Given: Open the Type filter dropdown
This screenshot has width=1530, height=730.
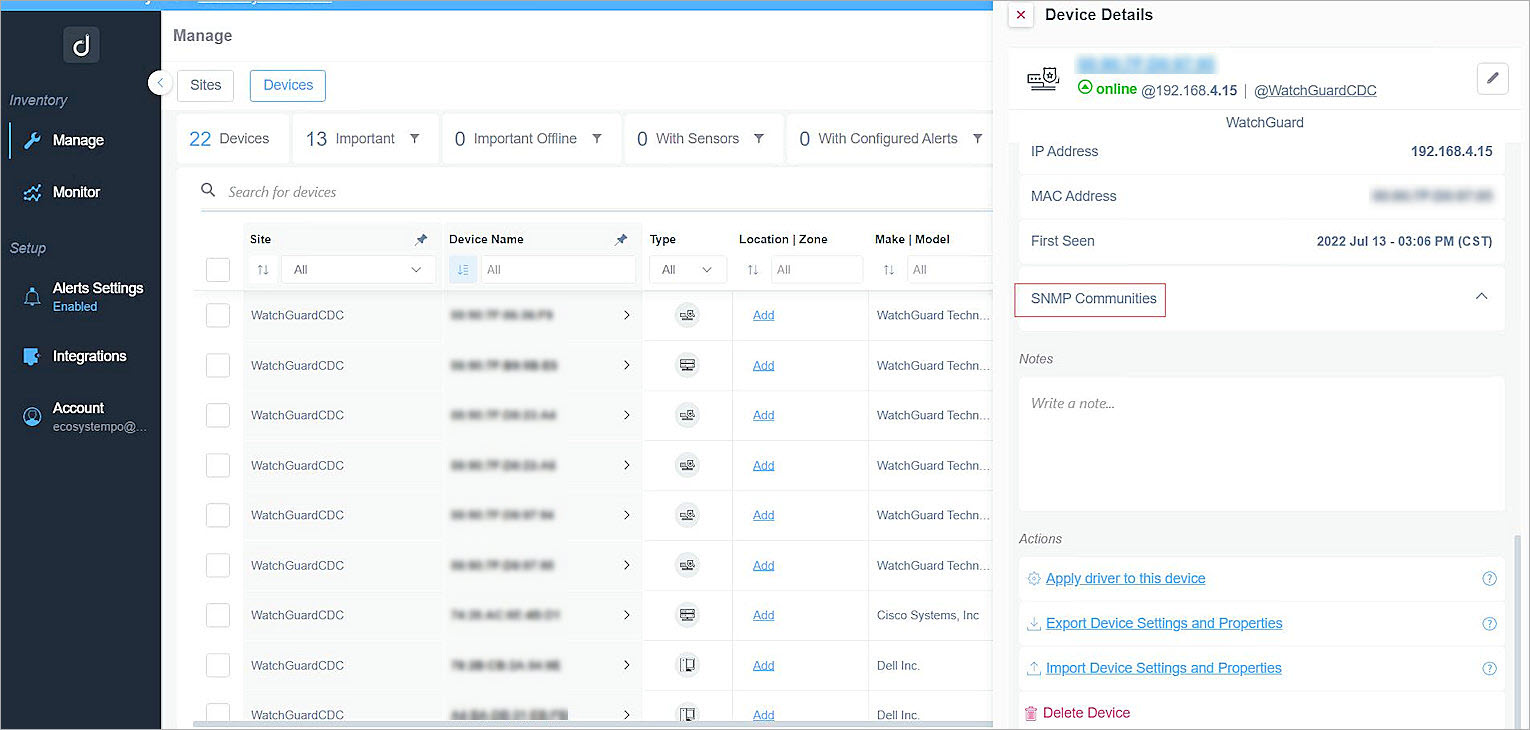Looking at the screenshot, I should [x=686, y=270].
